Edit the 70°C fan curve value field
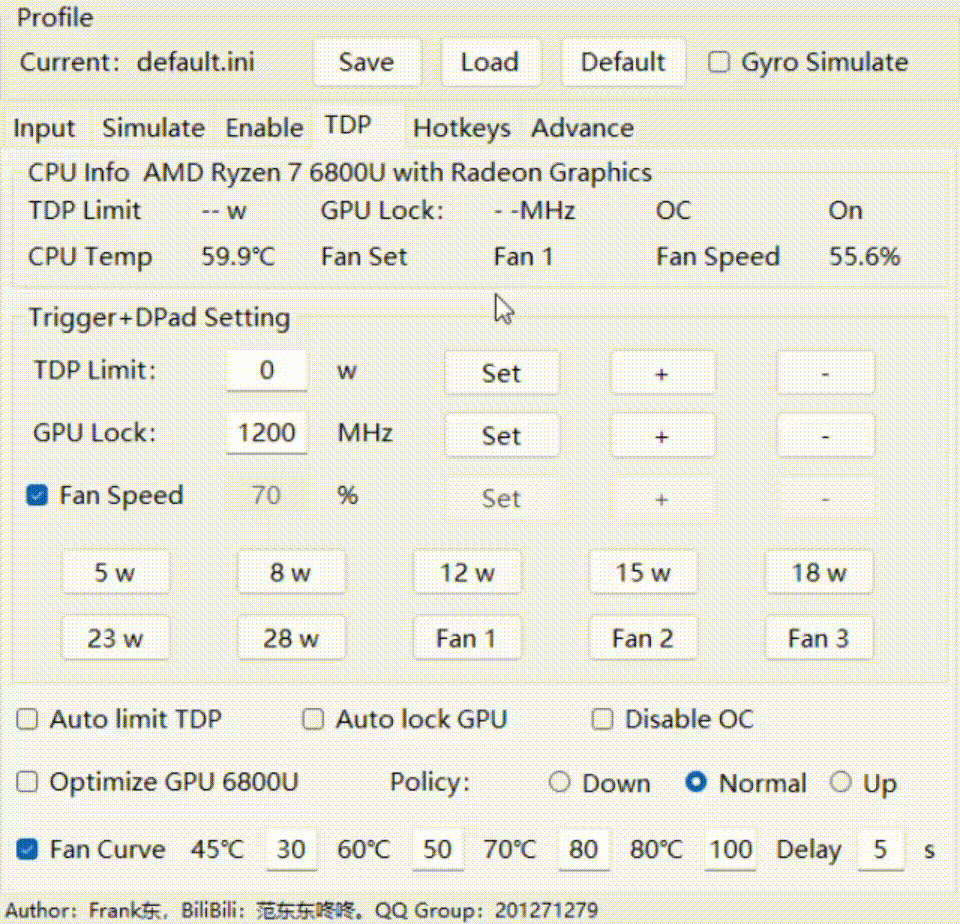Viewport: 960px width, 924px height. [583, 849]
